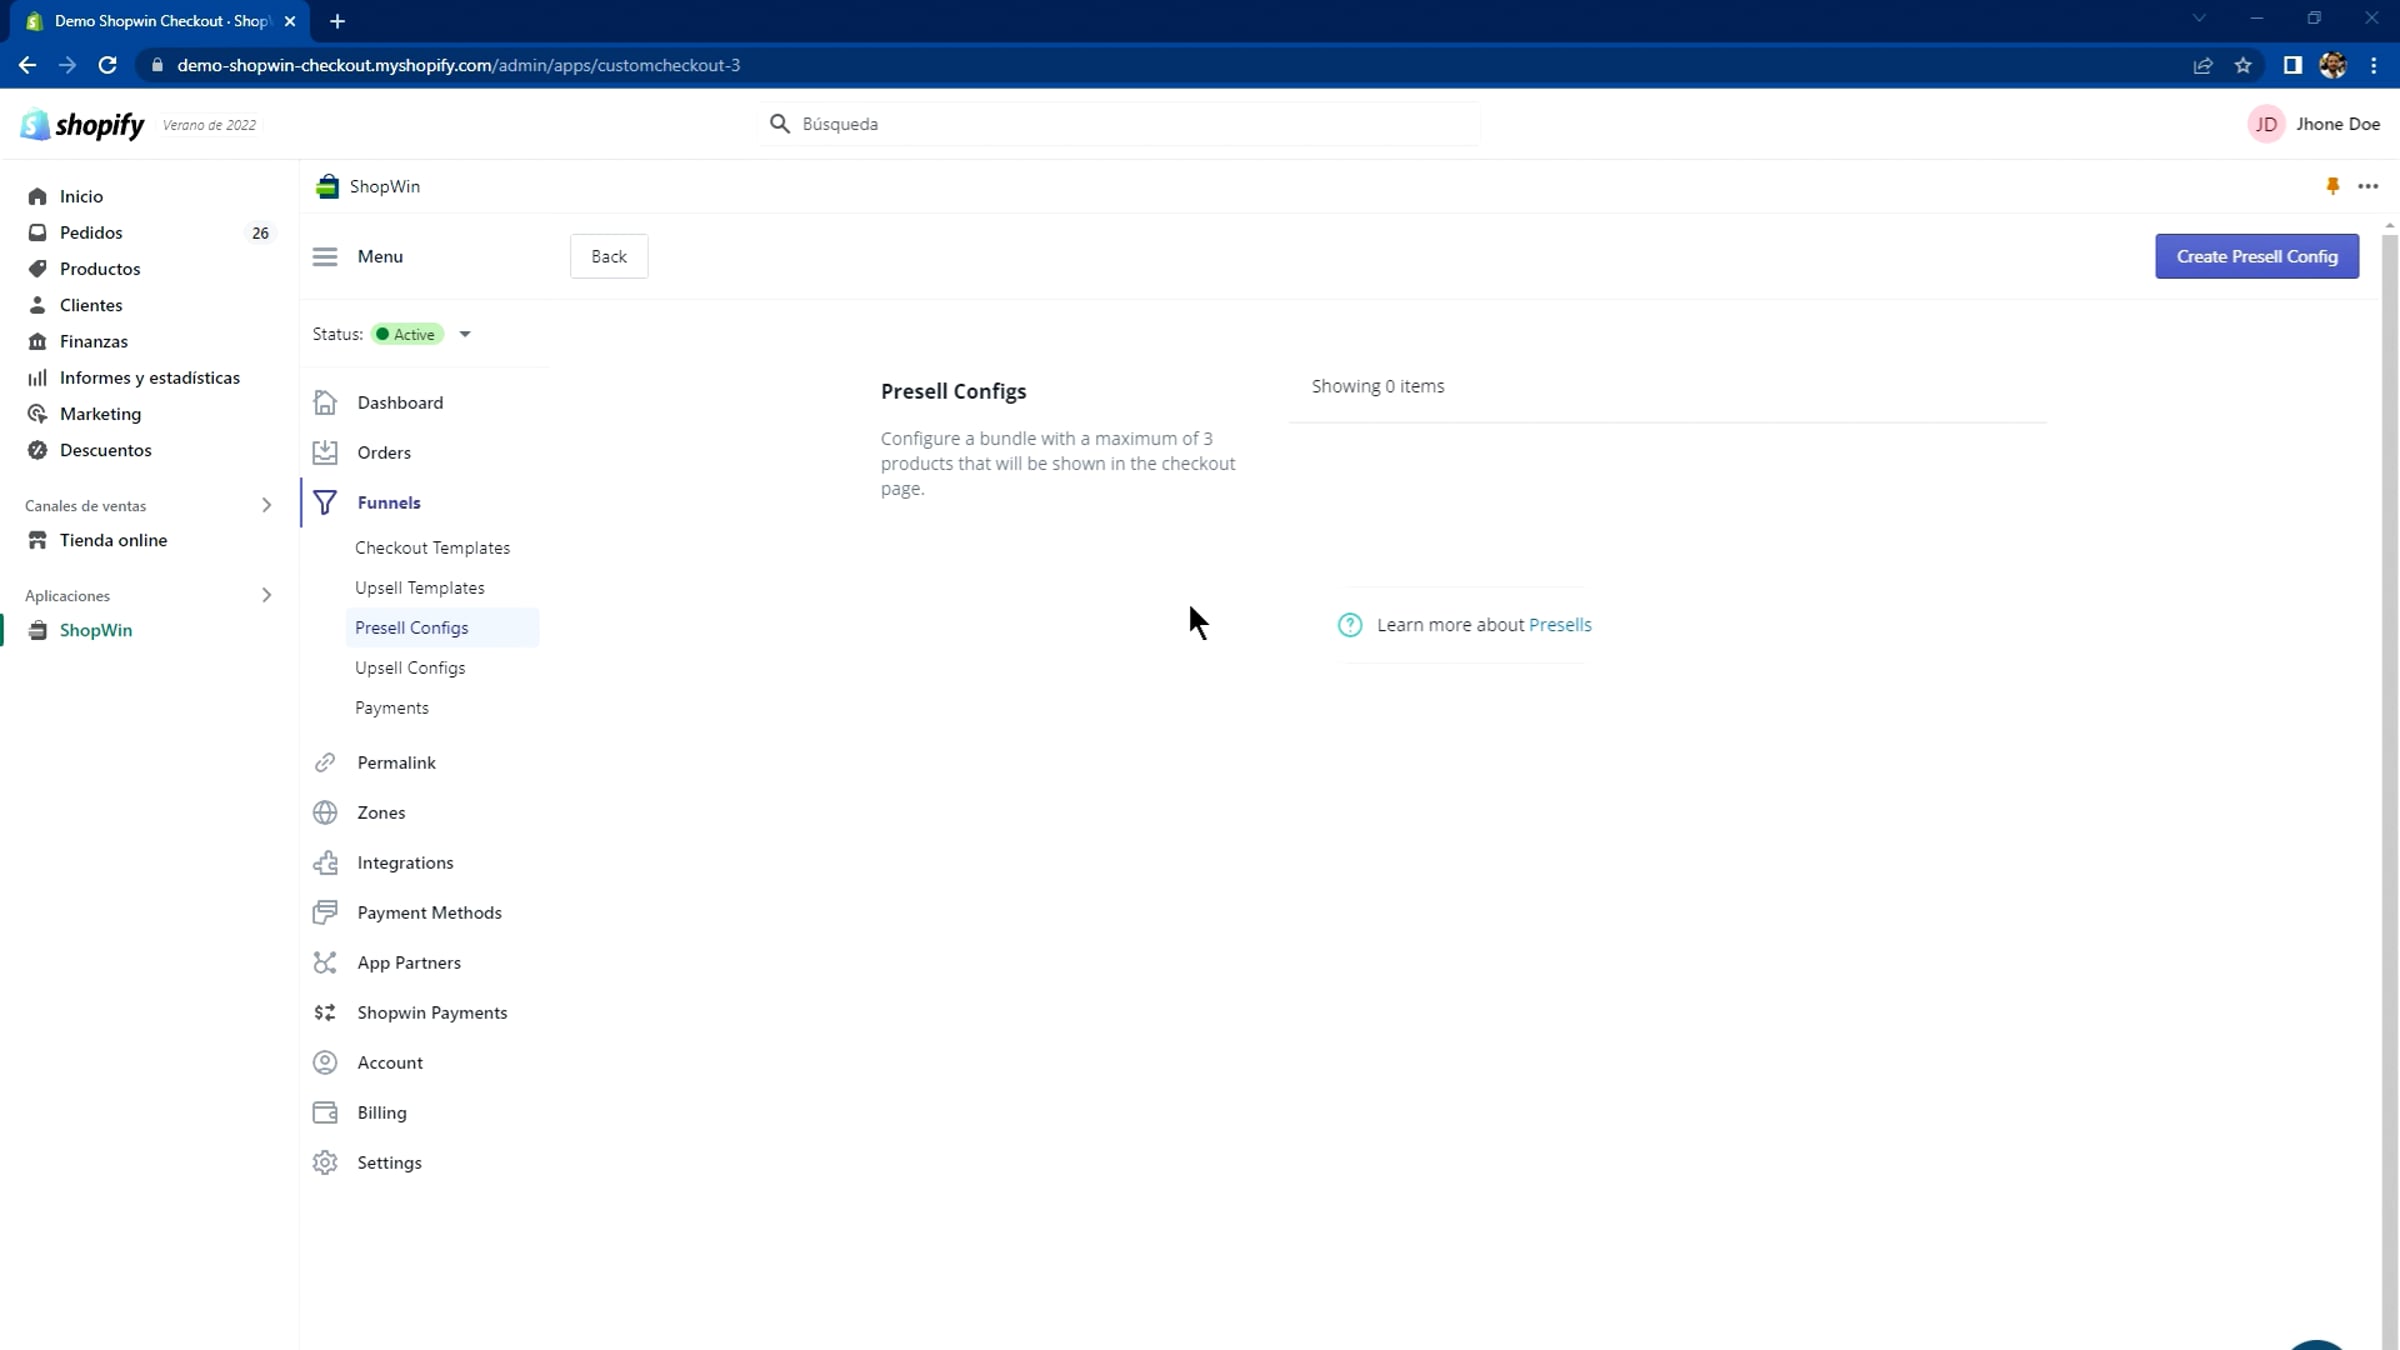Click the Shopwin Payments dollar icon
This screenshot has height=1350, width=2400.
tap(325, 1013)
